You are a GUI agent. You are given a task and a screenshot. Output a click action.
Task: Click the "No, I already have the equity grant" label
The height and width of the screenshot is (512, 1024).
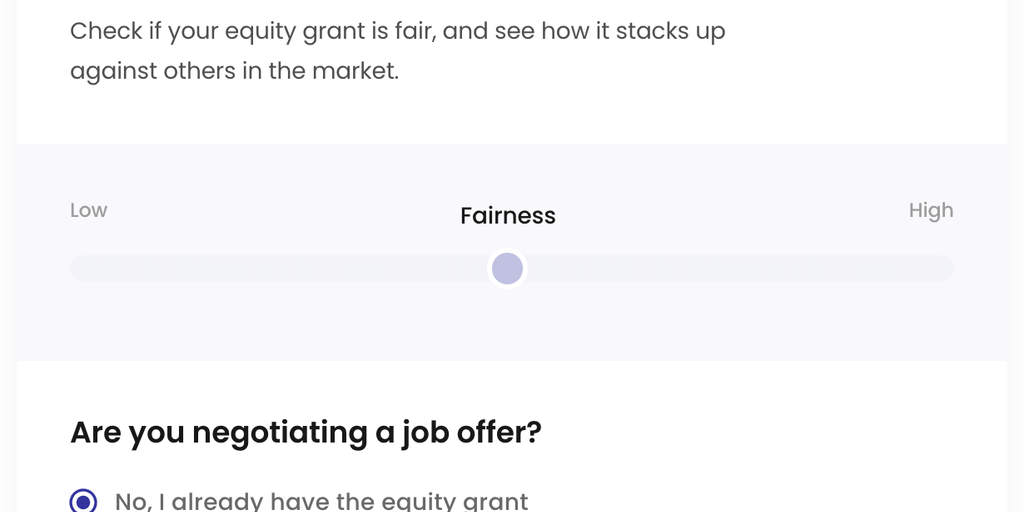pyautogui.click(x=321, y=501)
